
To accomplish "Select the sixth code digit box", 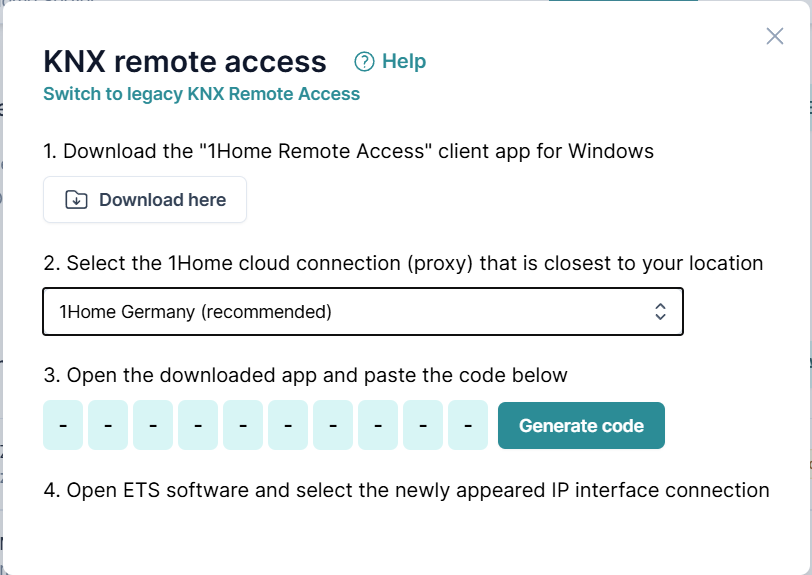I will [288, 426].
